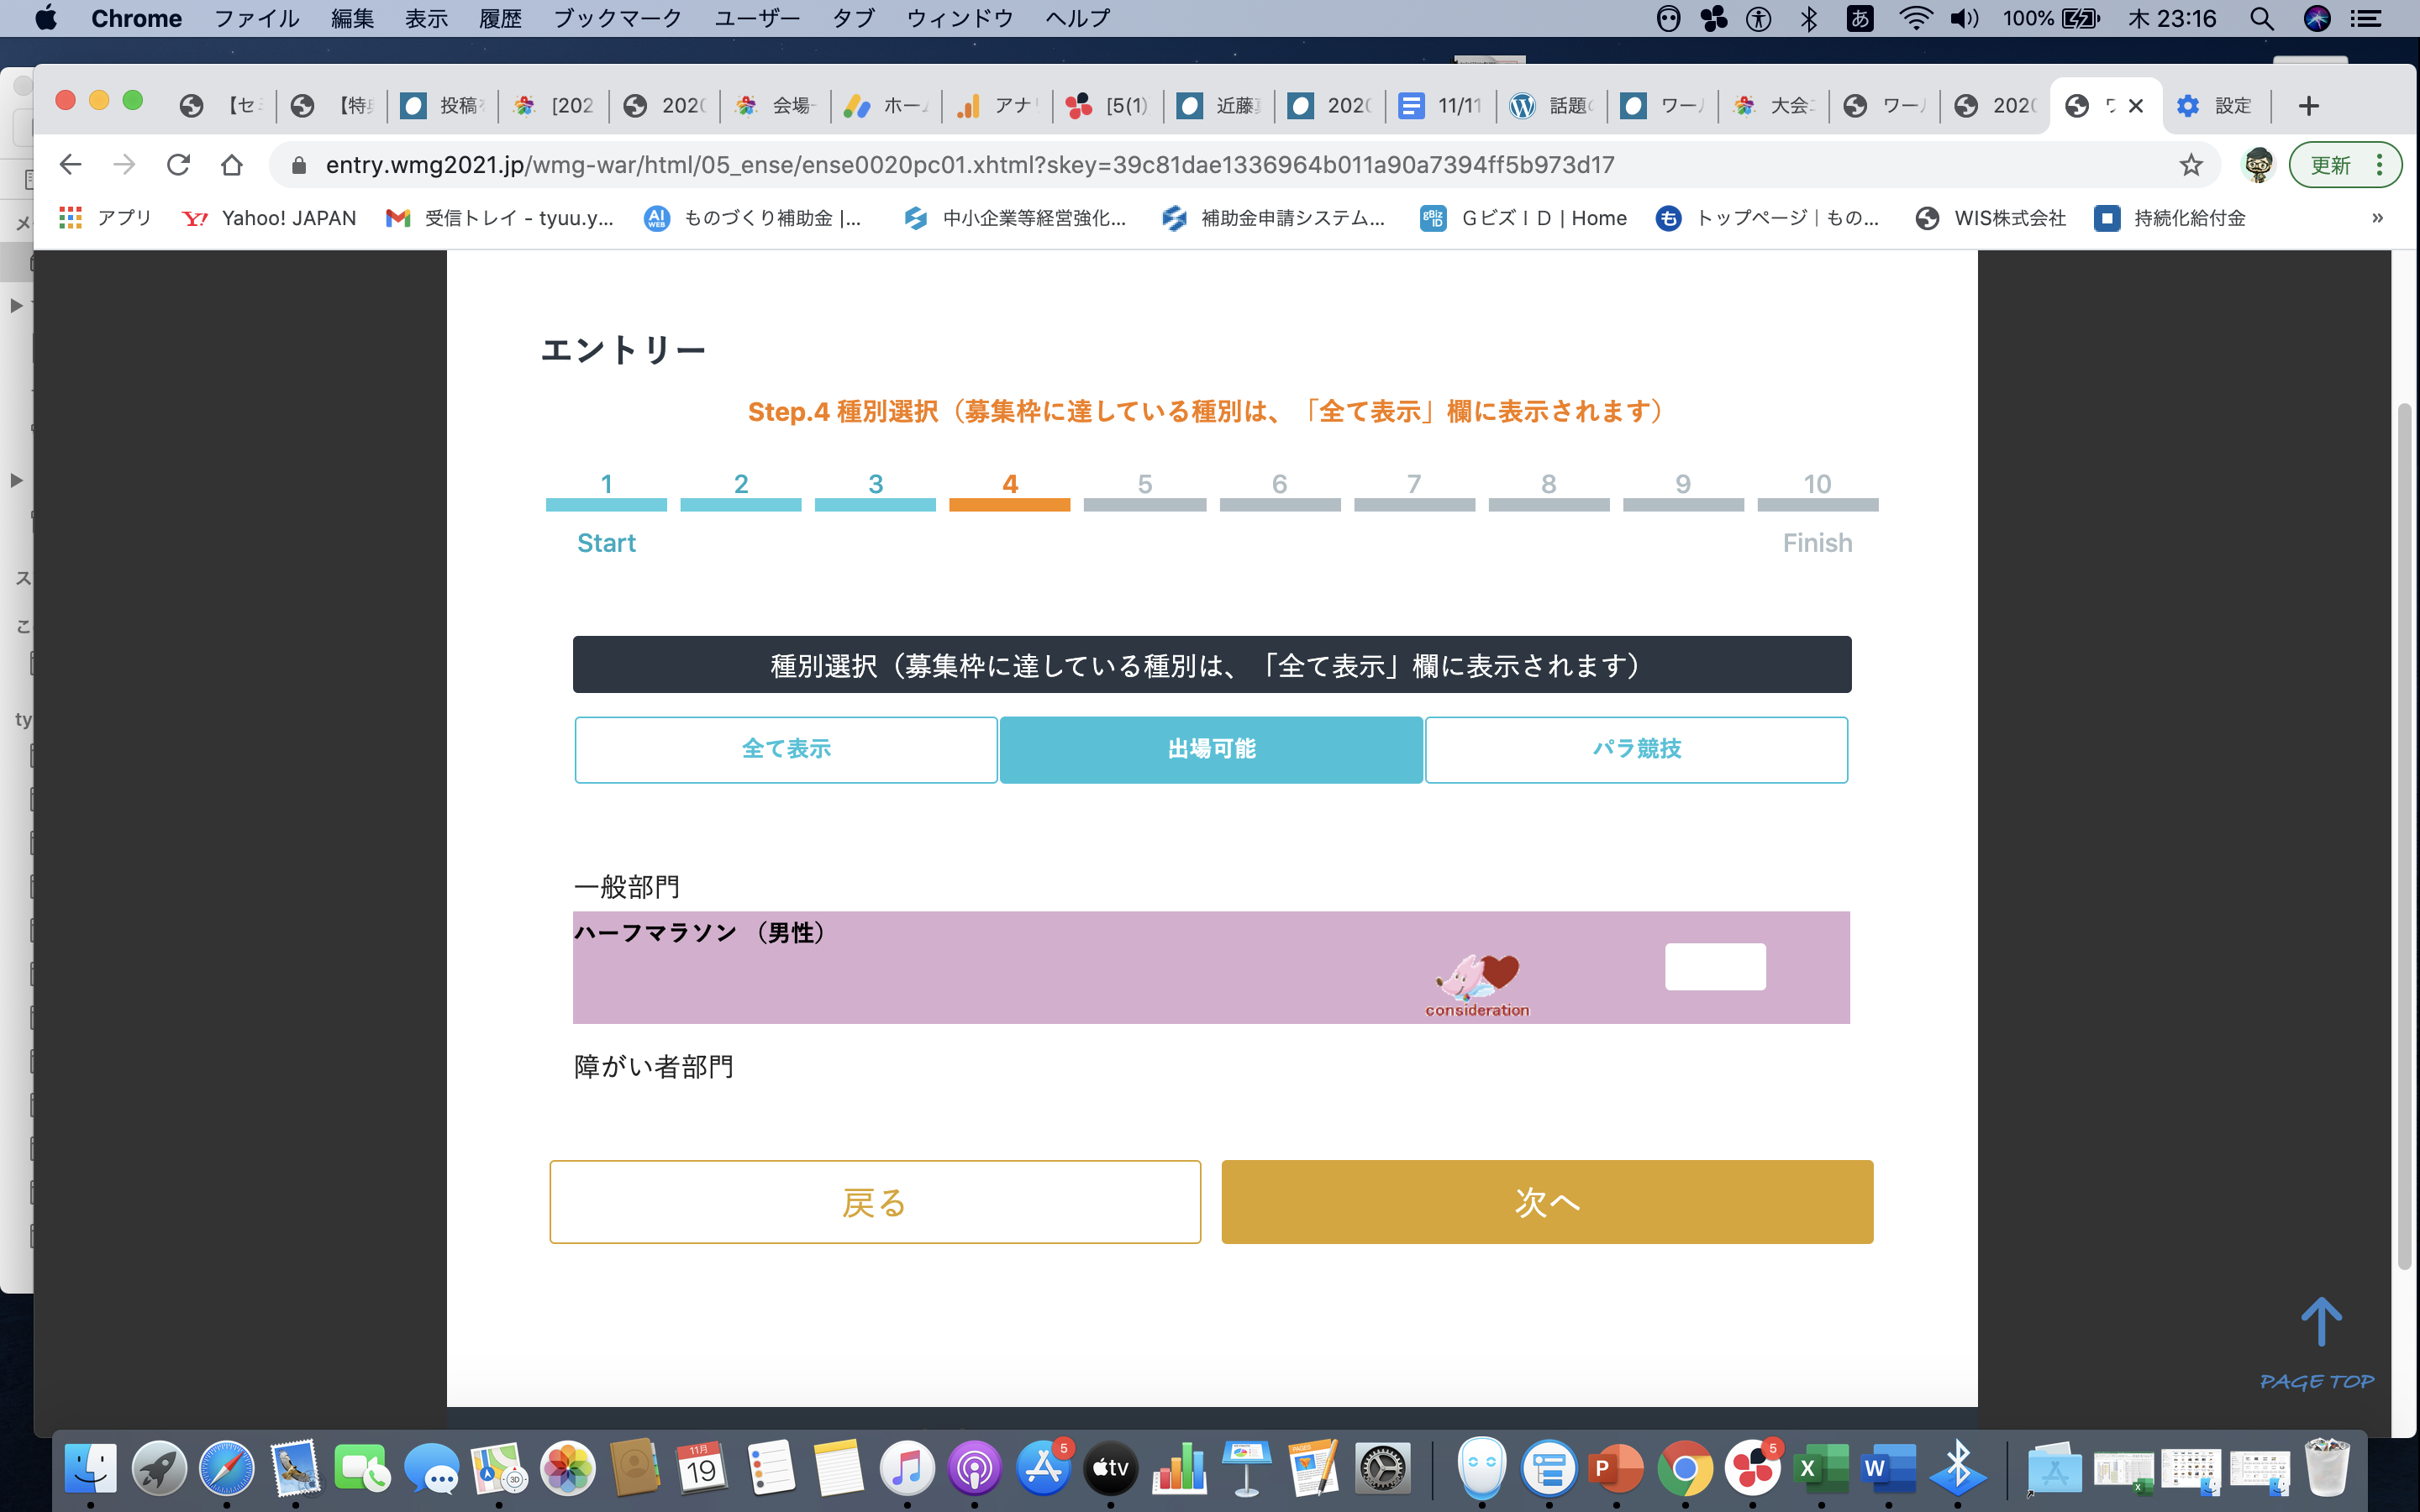Open Trash from the Dock

coord(2327,1468)
